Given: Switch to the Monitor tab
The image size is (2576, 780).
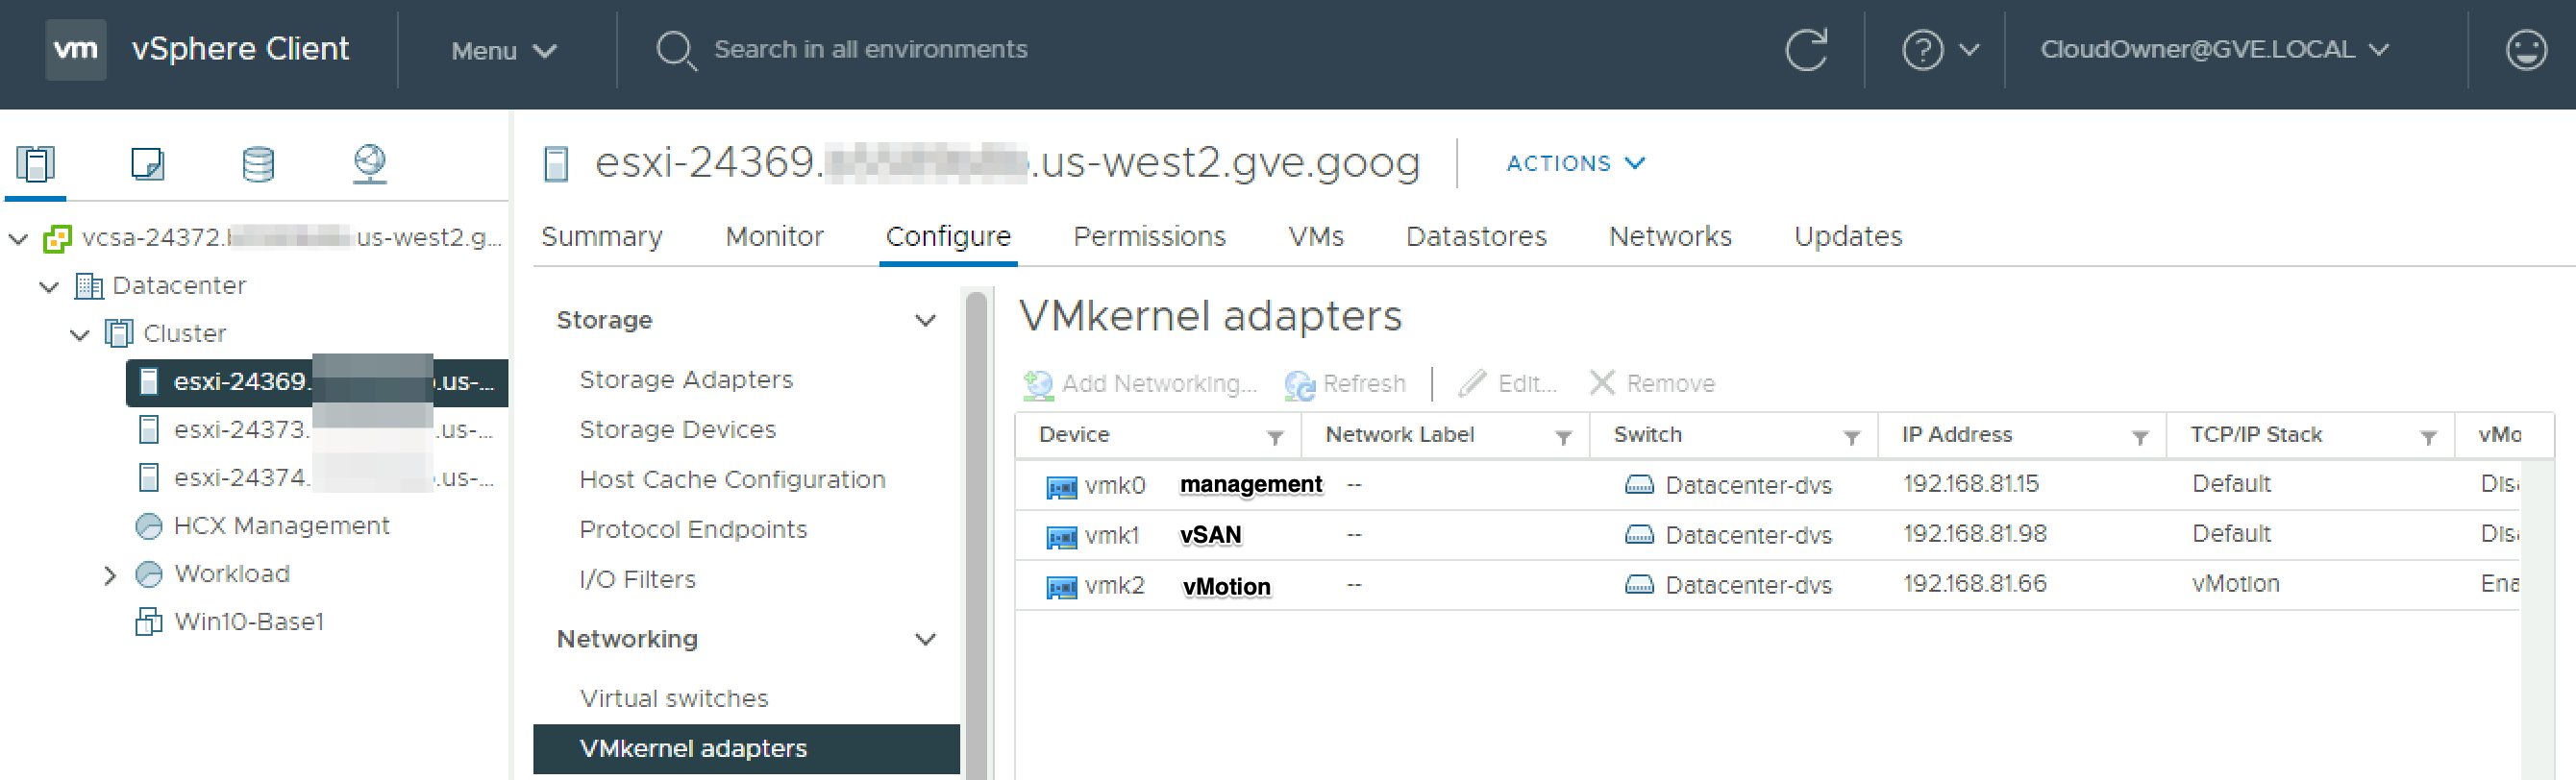Looking at the screenshot, I should (x=774, y=237).
